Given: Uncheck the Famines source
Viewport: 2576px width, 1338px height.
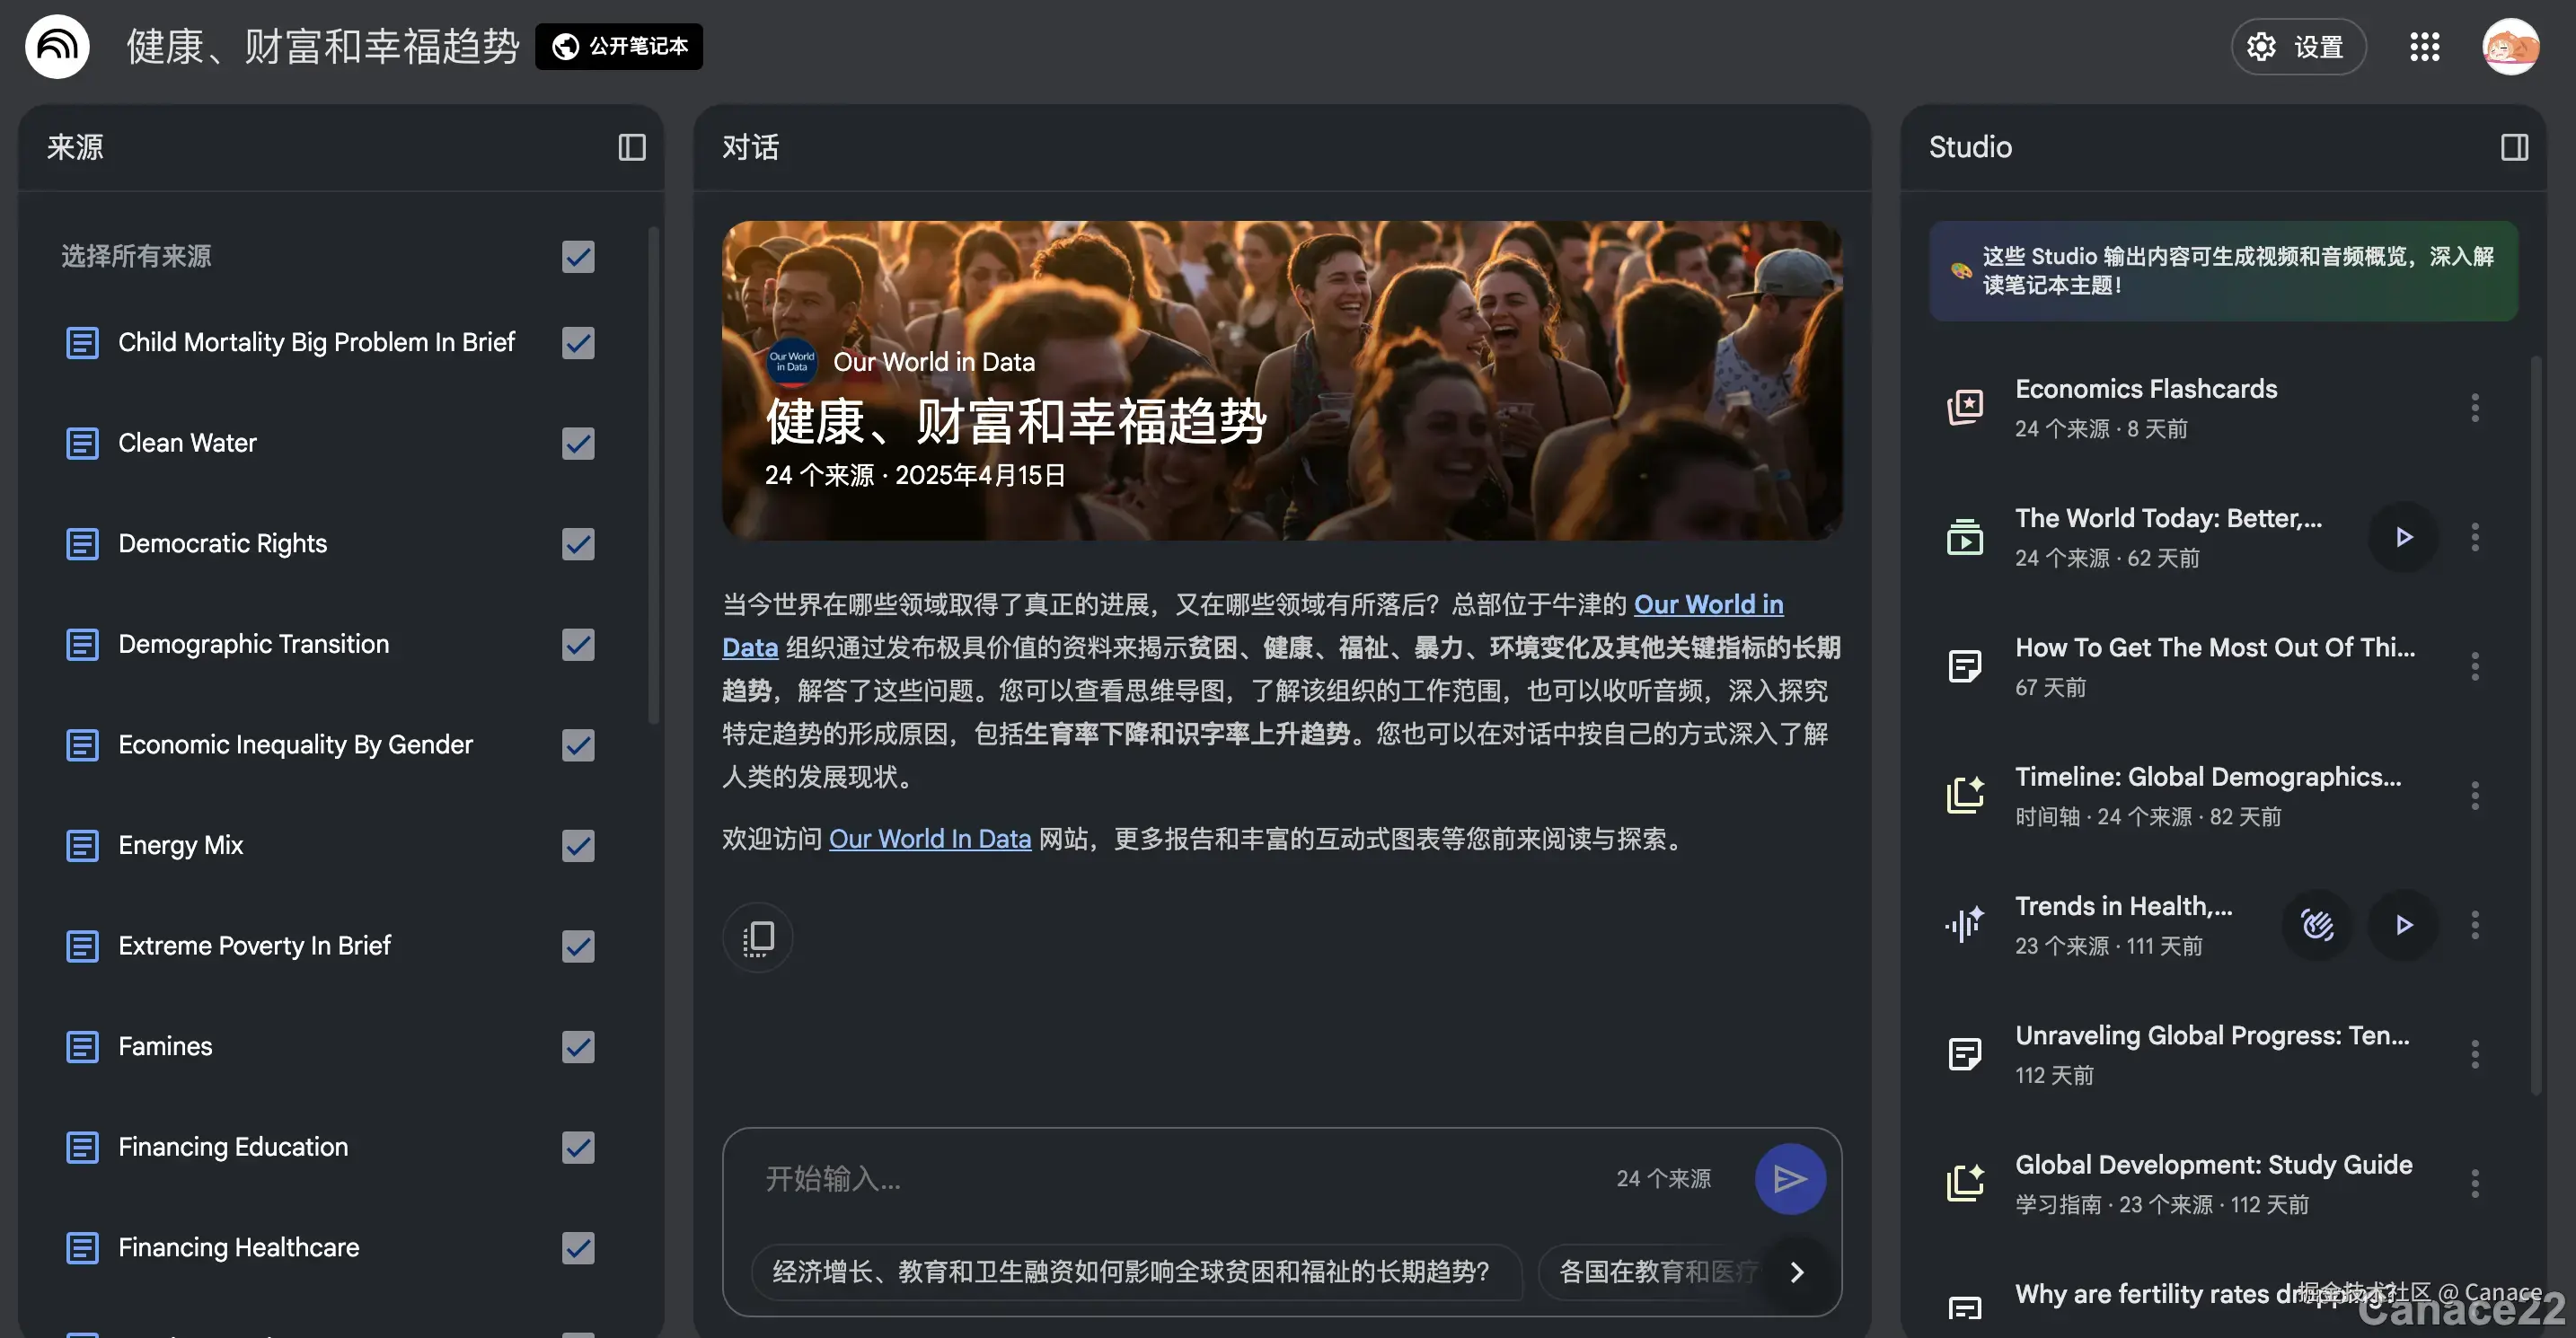Looking at the screenshot, I should coord(578,1047).
